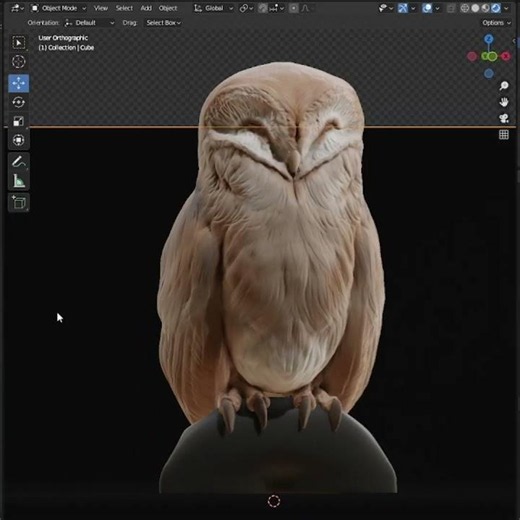Open Global transform orientation dropdown
Viewport: 520px width, 520px height.
[213, 8]
